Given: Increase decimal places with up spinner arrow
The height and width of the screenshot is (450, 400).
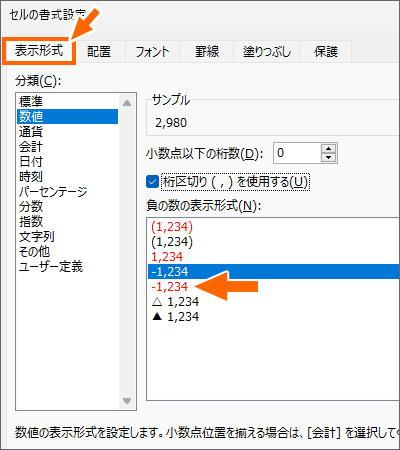Looking at the screenshot, I should click(329, 149).
